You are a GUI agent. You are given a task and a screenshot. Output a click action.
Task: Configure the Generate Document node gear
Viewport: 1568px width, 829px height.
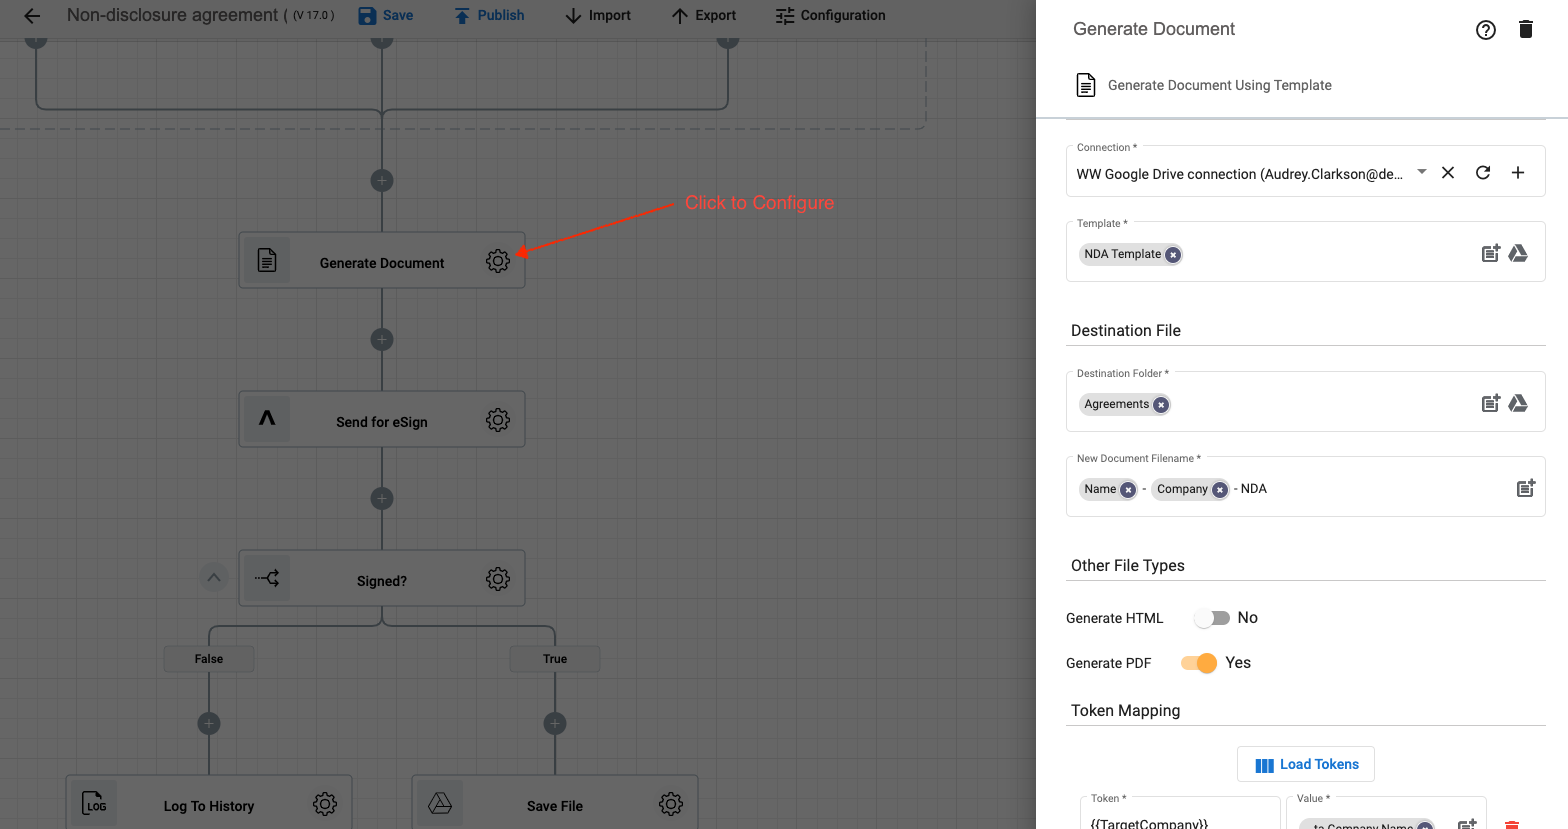(498, 261)
